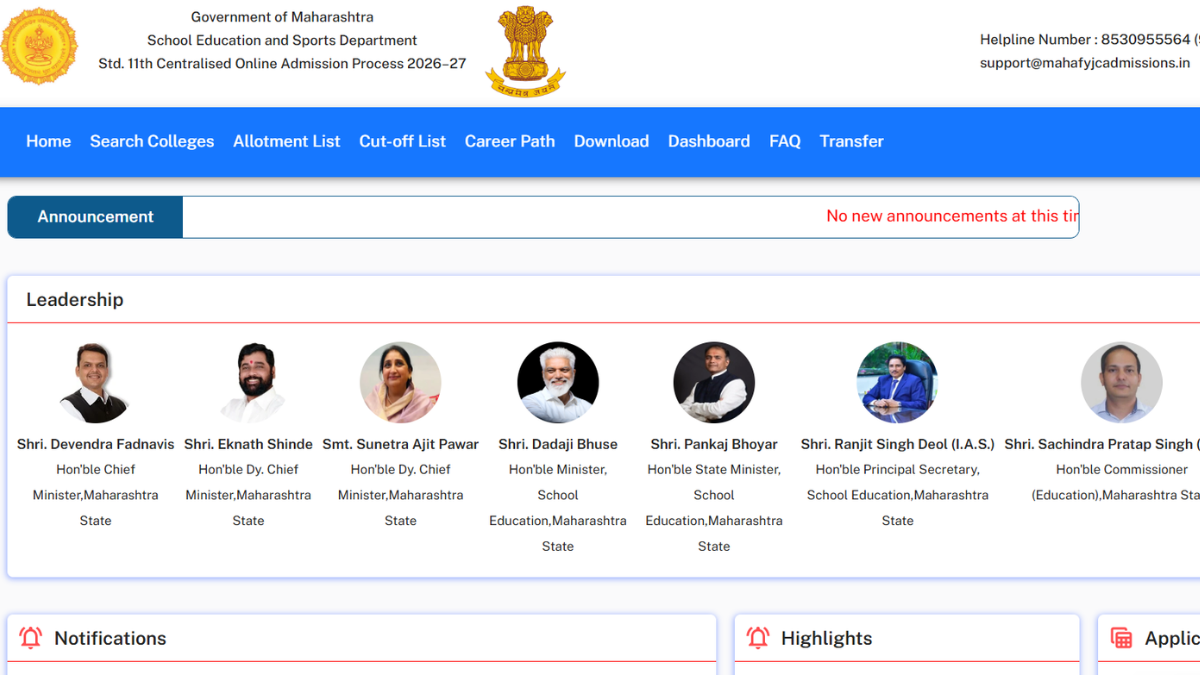Open the FAQ navigation link
Viewport: 1200px width, 675px height.
[785, 141]
